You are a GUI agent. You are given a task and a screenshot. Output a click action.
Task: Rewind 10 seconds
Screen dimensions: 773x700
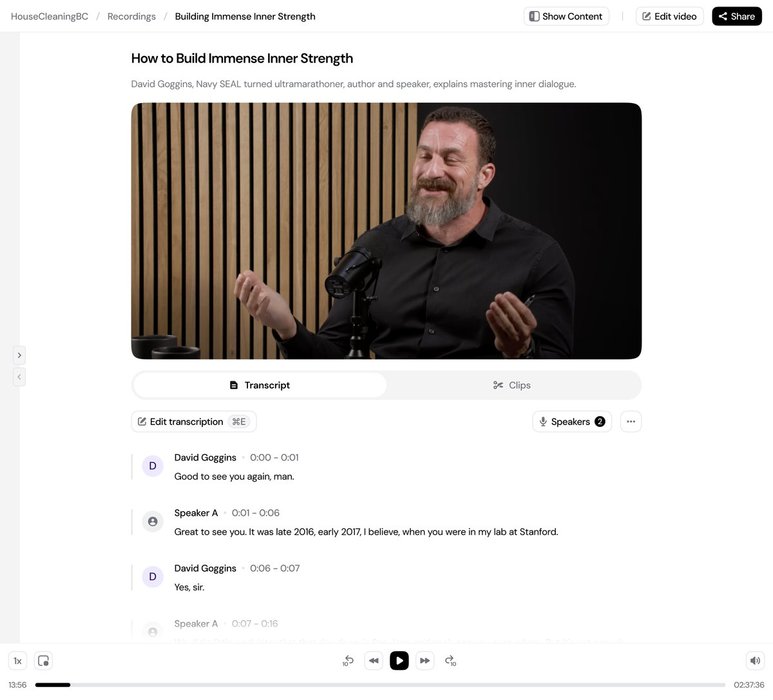(348, 661)
